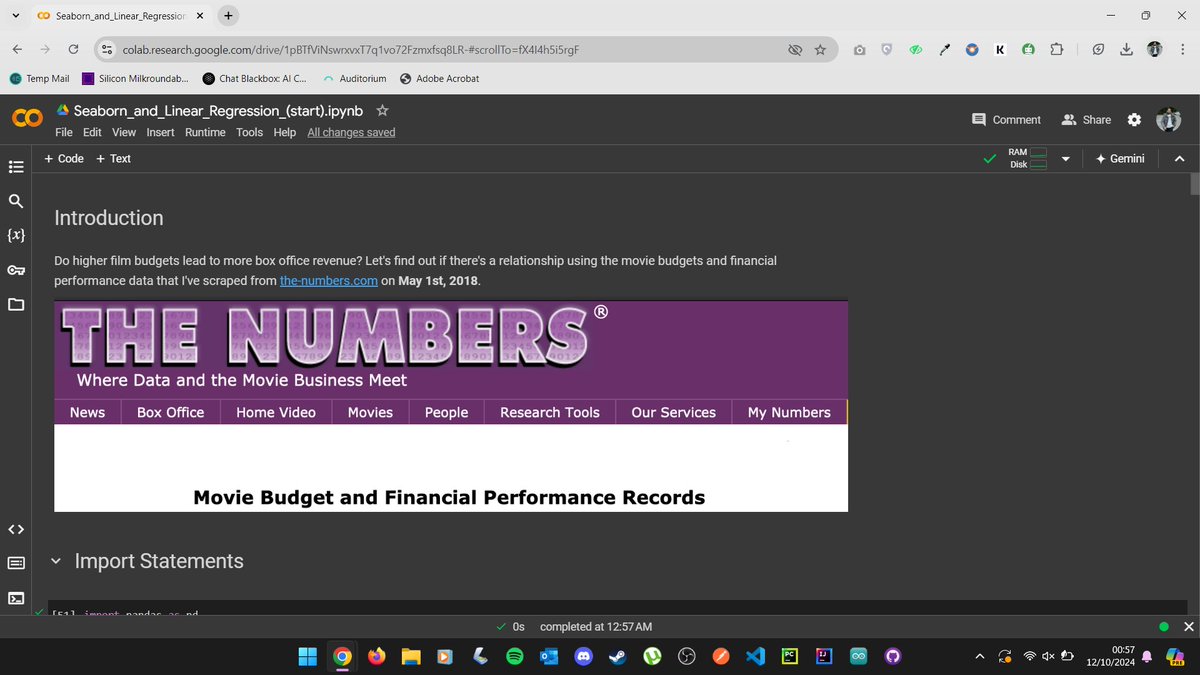Viewport: 1200px width, 675px height.
Task: Open runtime connection options dropdown
Action: (1065, 159)
